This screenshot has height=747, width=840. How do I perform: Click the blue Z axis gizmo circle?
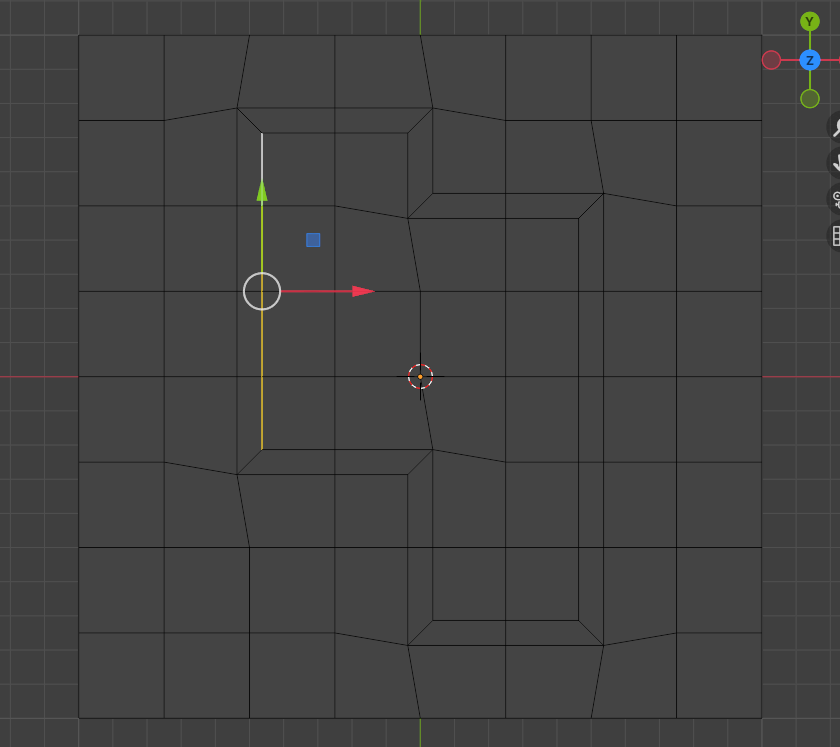pyautogui.click(x=809, y=60)
